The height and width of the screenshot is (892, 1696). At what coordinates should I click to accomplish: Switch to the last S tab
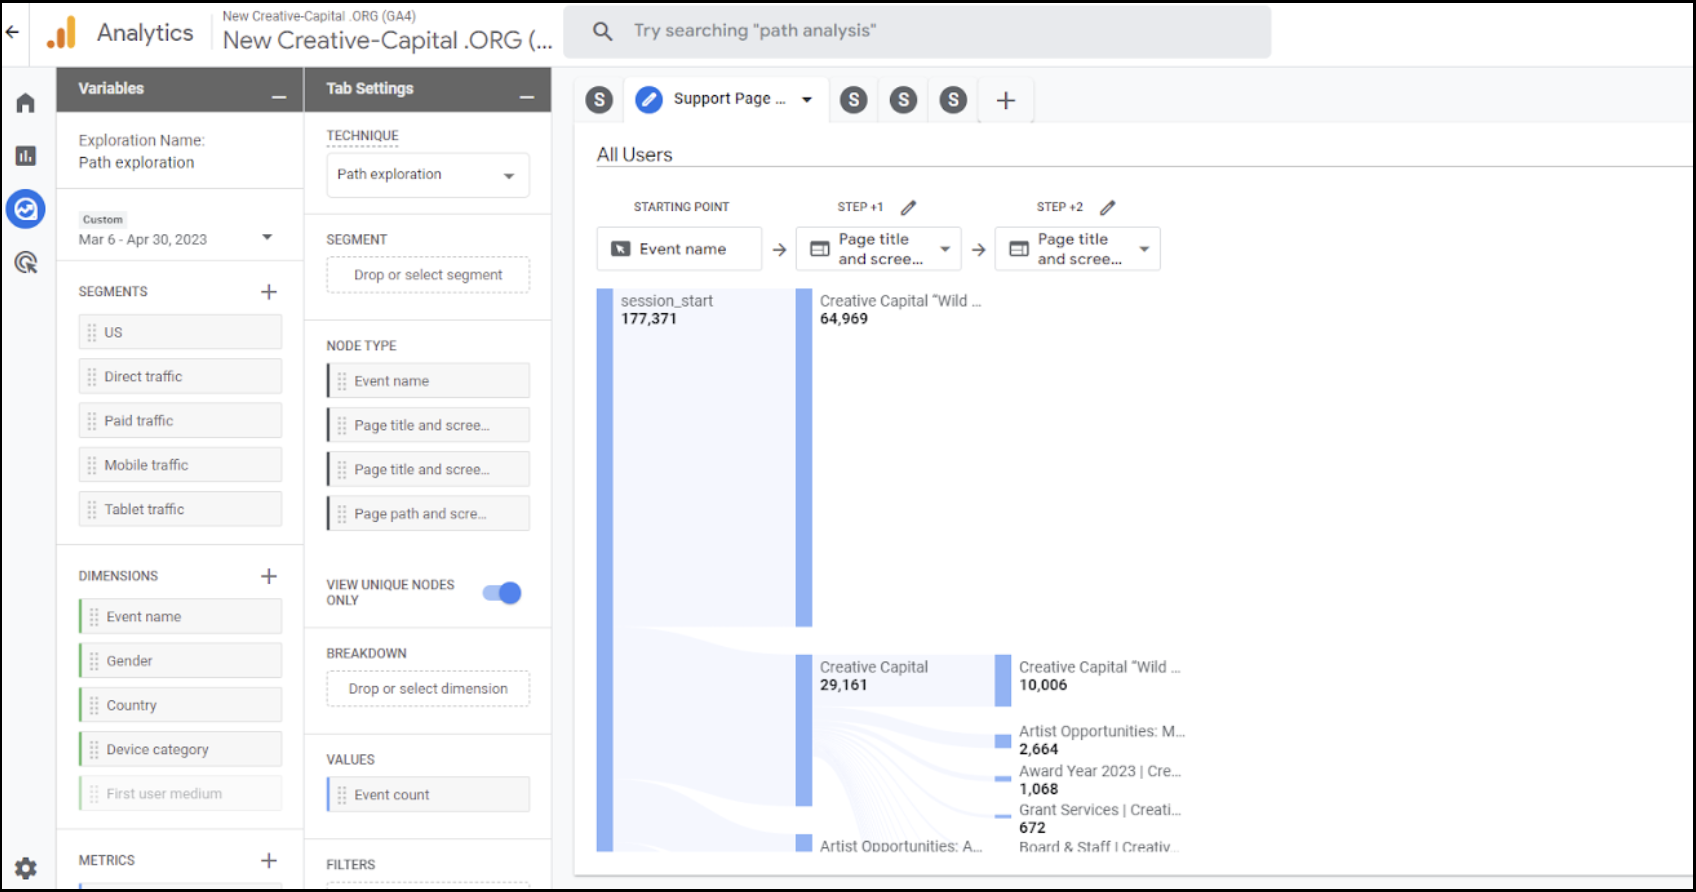[x=953, y=99]
